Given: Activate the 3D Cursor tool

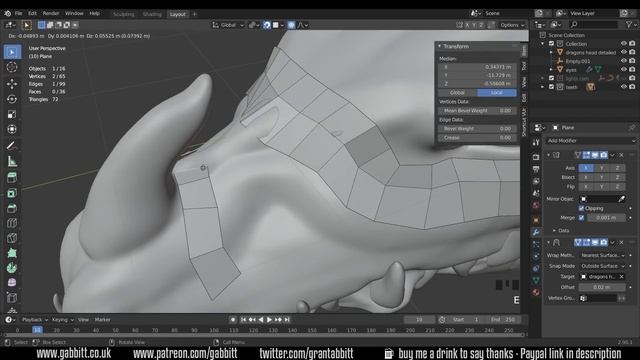Looking at the screenshot, I should (12, 67).
